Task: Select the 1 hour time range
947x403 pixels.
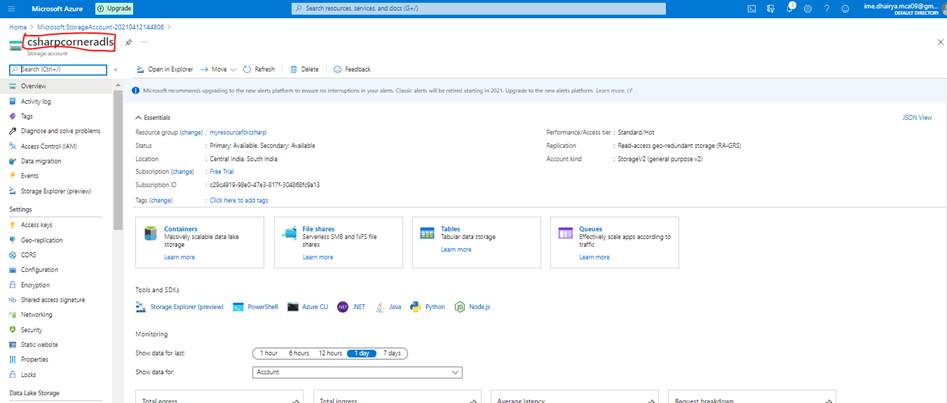Action: point(269,353)
